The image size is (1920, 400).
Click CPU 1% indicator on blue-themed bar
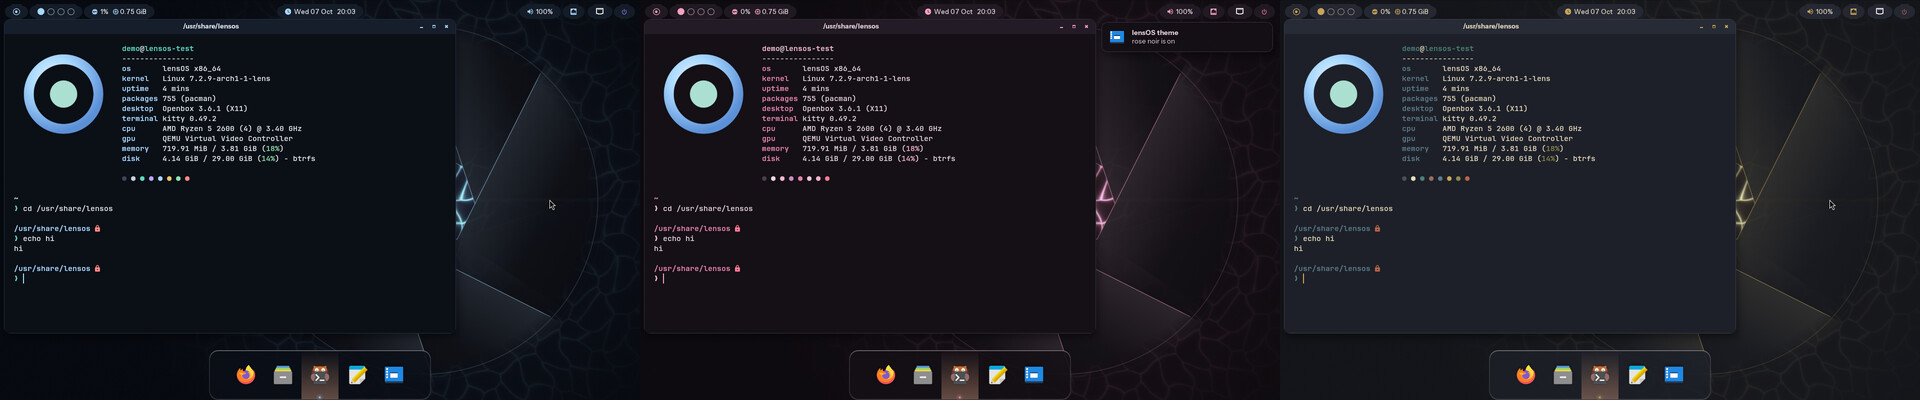click(100, 12)
